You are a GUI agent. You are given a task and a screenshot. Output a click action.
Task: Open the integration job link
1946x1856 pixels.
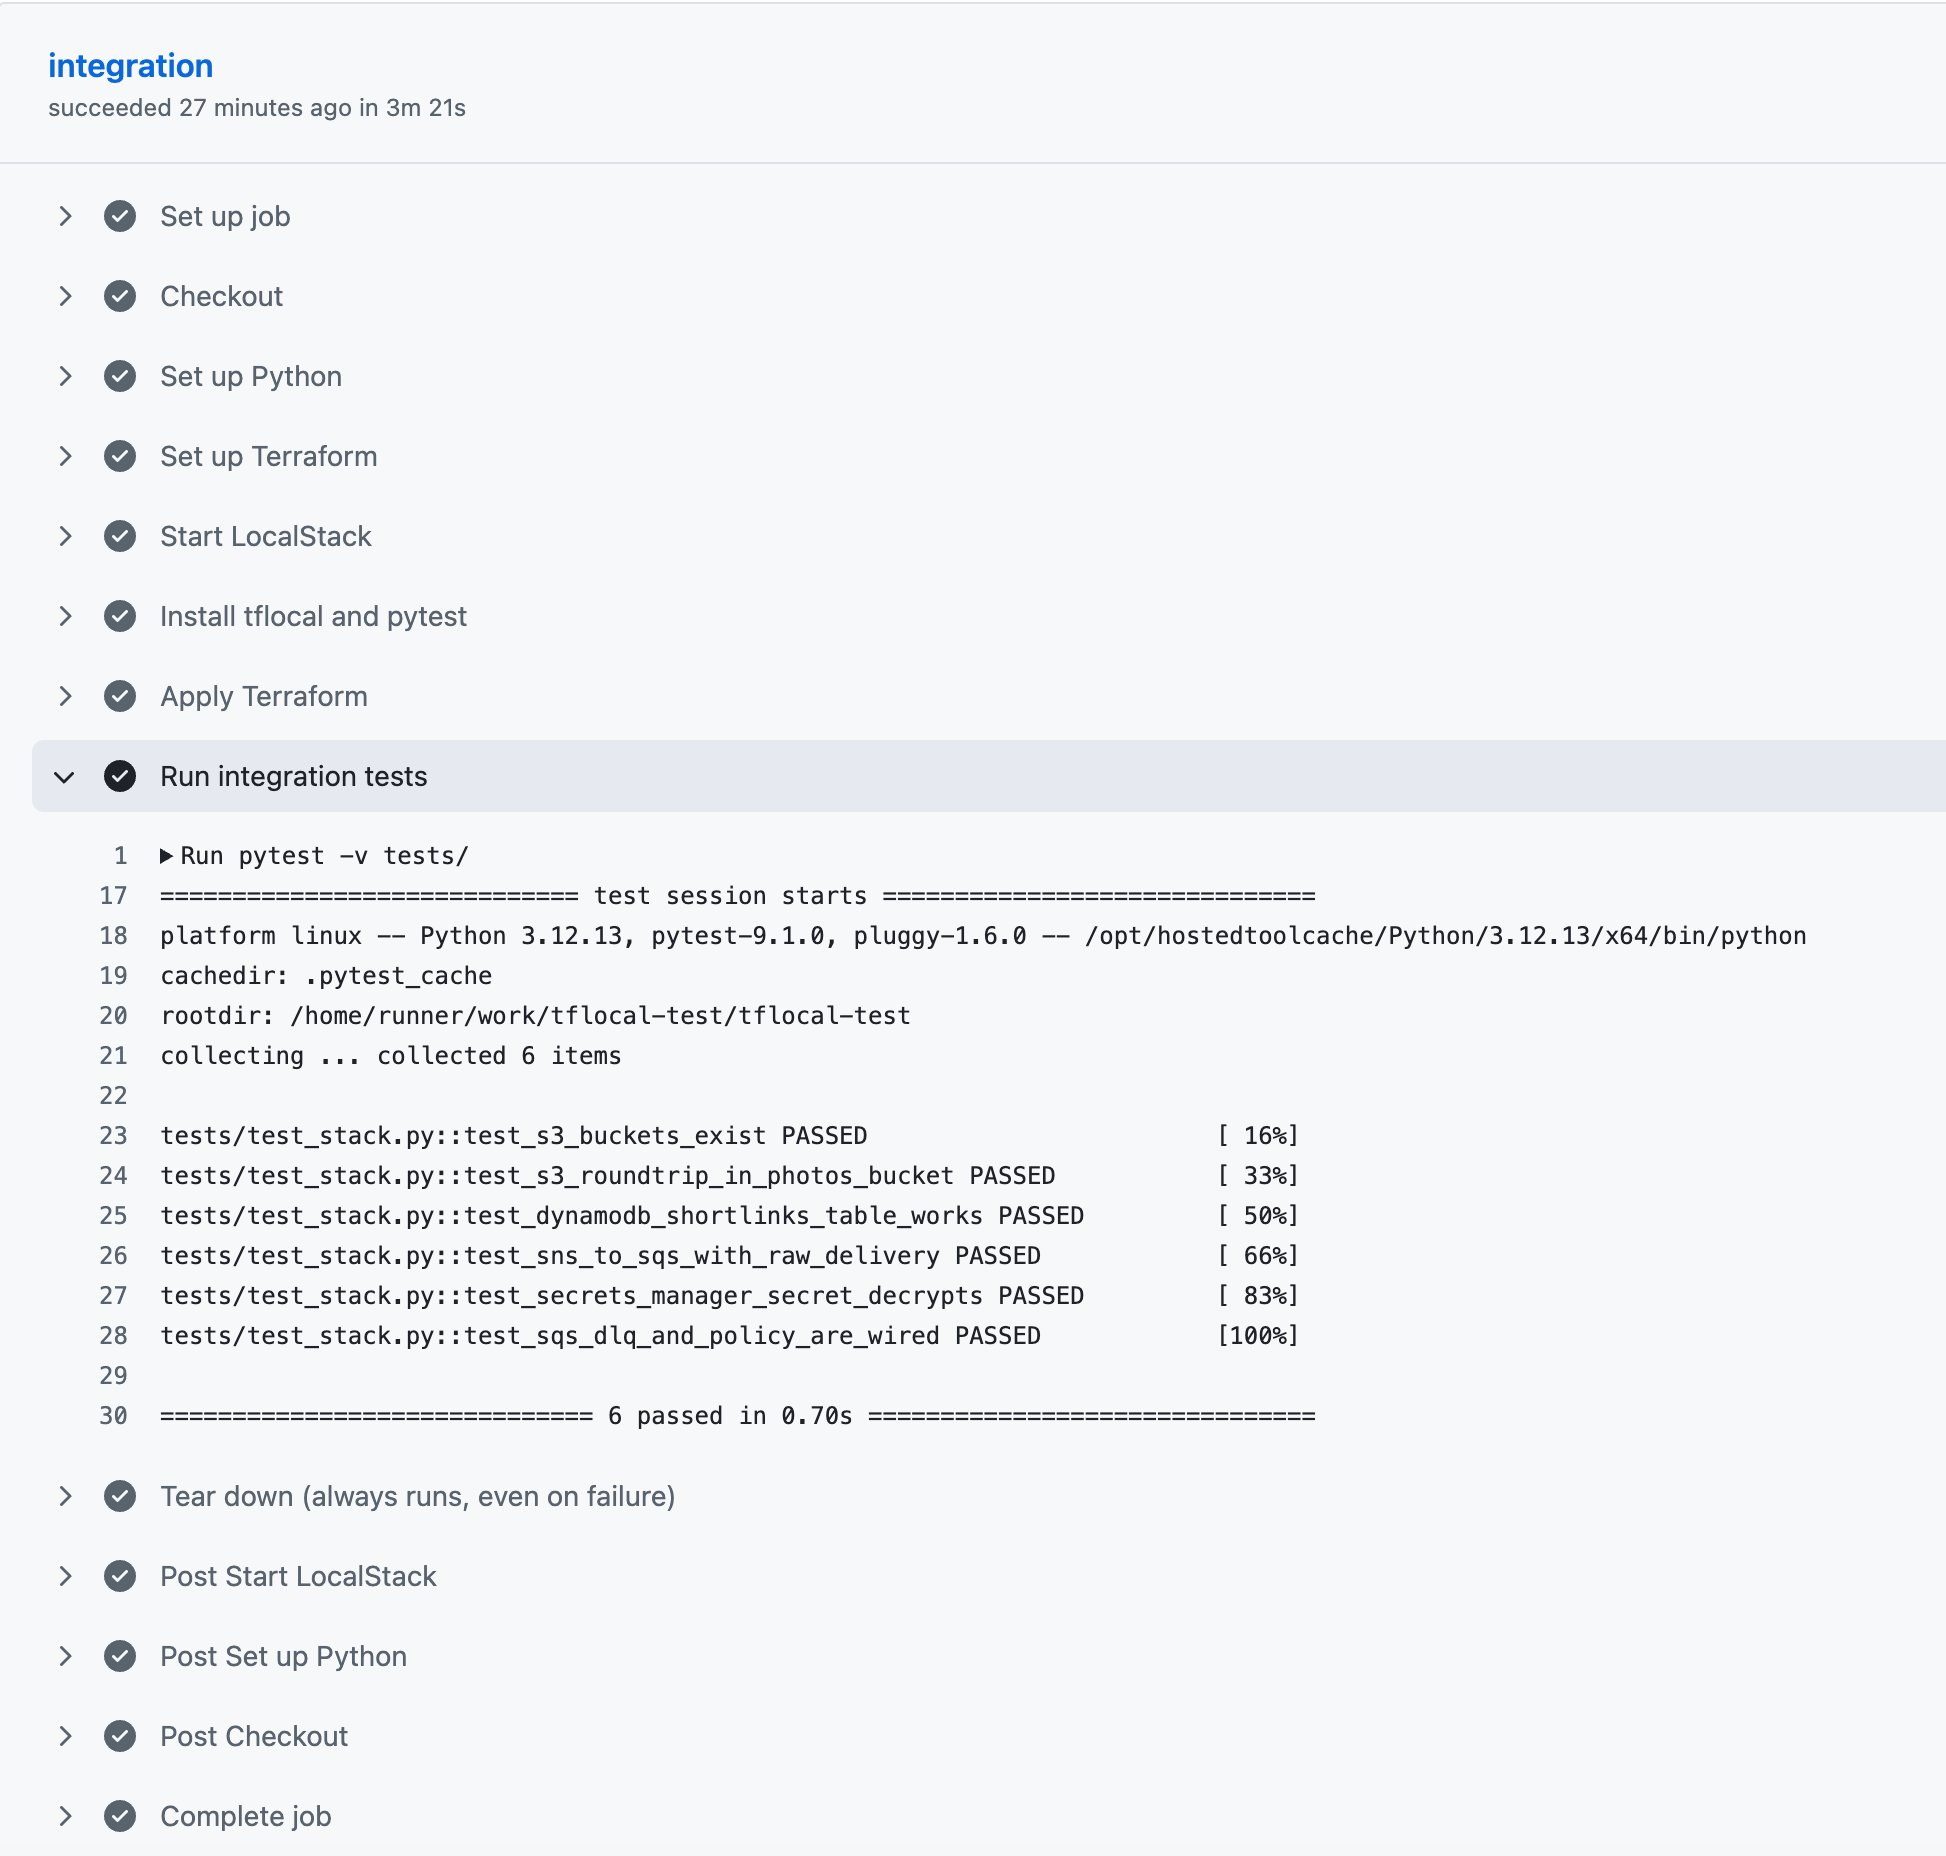130,66
